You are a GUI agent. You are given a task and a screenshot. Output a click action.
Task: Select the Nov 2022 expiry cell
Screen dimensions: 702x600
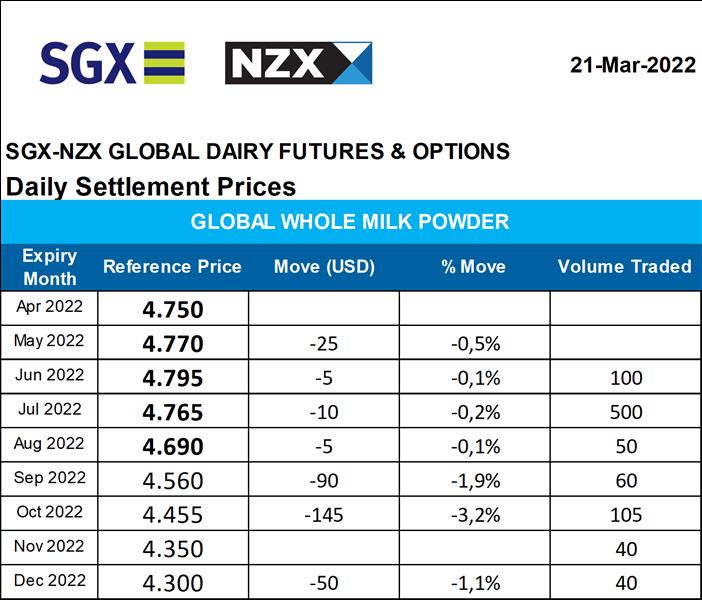tap(50, 548)
